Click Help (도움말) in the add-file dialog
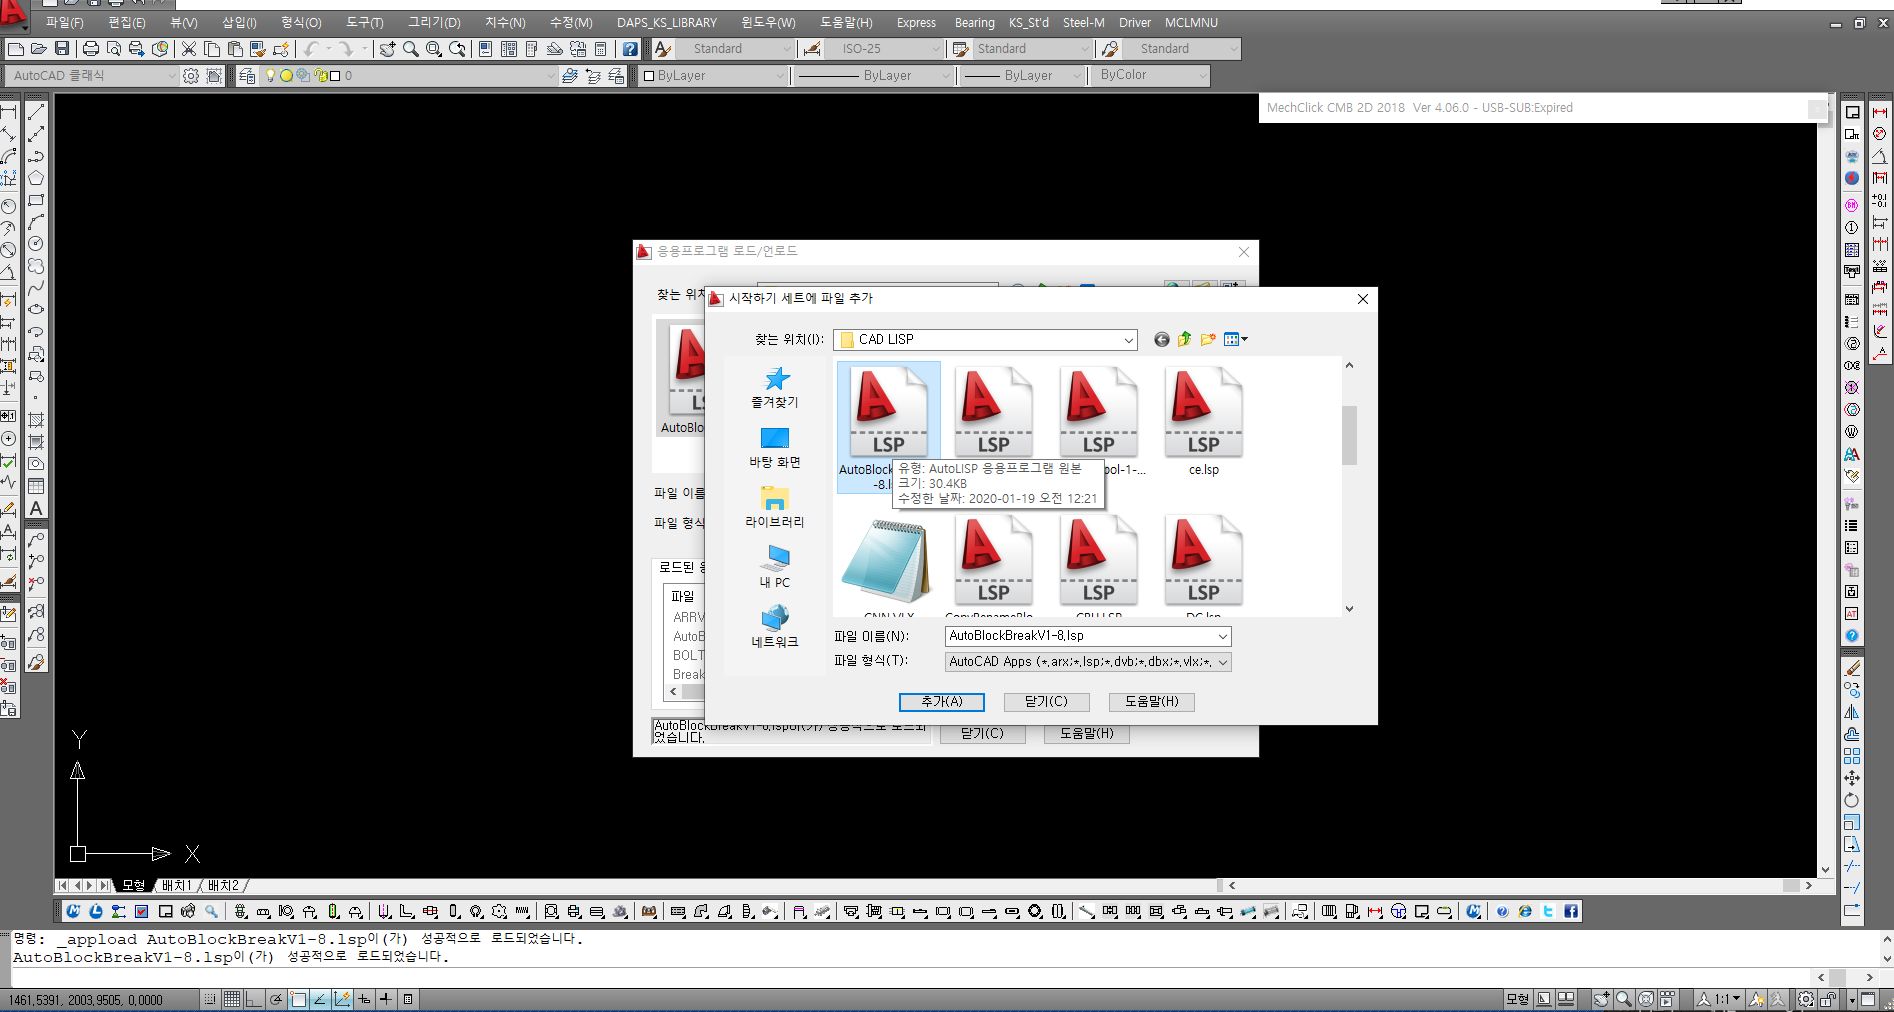1894x1012 pixels. pyautogui.click(x=1151, y=702)
